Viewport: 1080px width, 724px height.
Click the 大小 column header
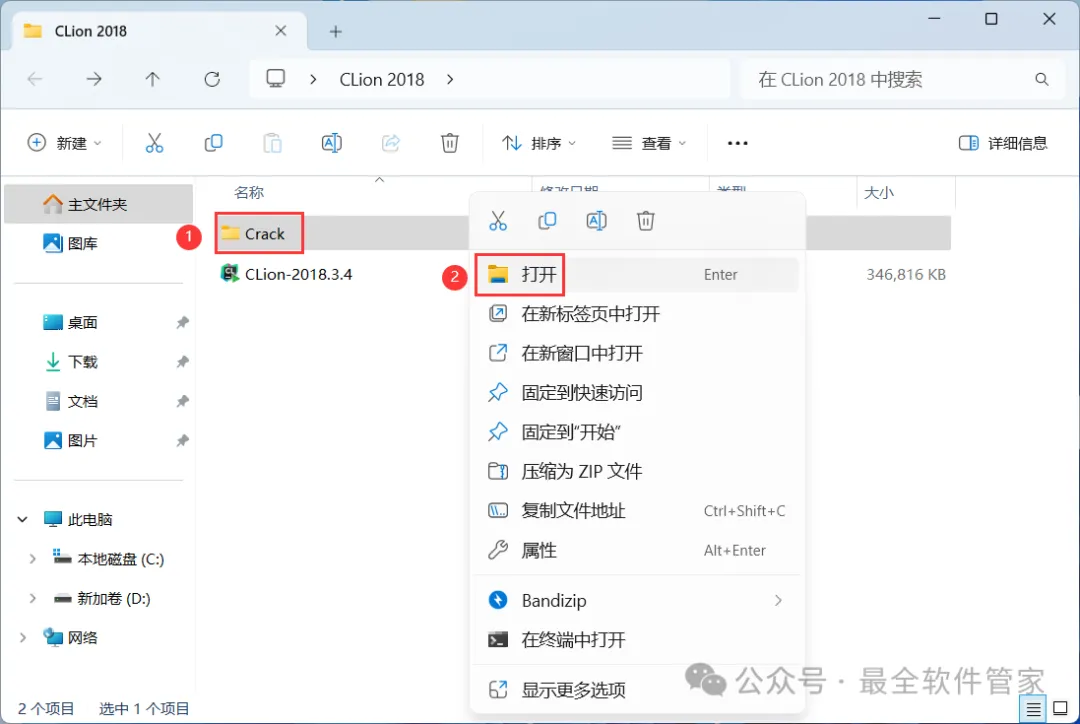click(x=879, y=192)
